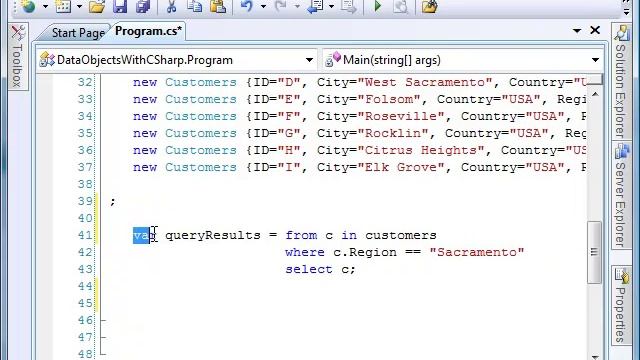
Task: Save Program.cs with the floppy disk icon
Action: pos(120,6)
